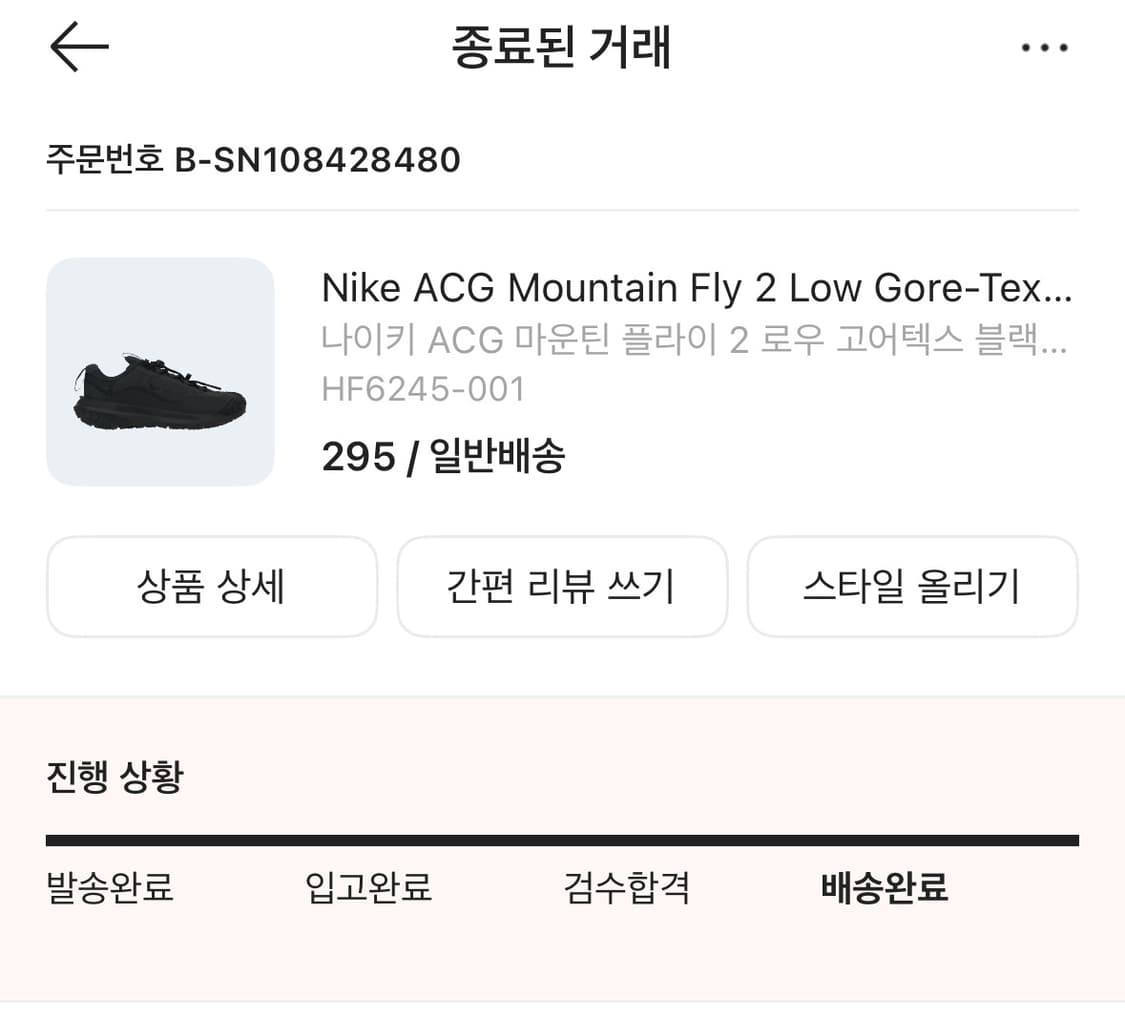This screenshot has height=1015, width=1125.
Task: Click the black progress bar
Action: click(562, 841)
